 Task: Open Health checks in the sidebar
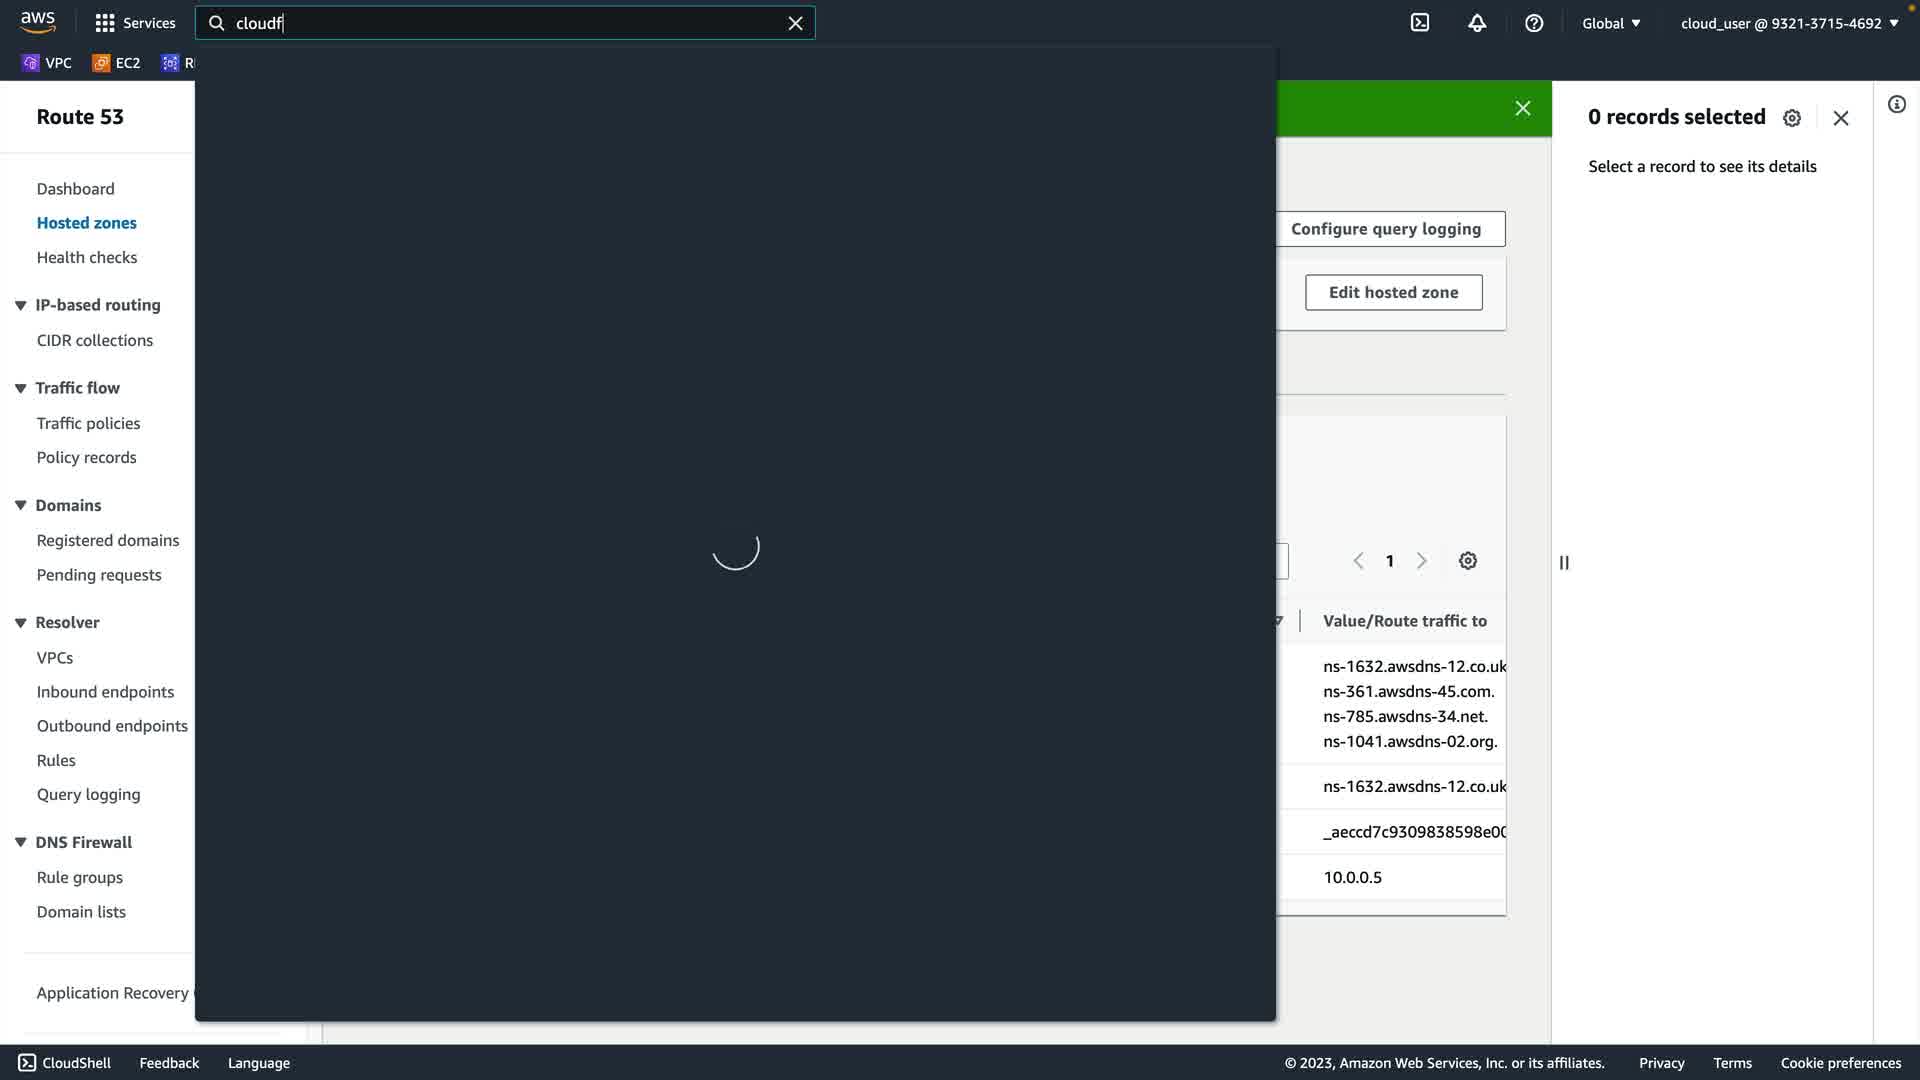coord(86,257)
